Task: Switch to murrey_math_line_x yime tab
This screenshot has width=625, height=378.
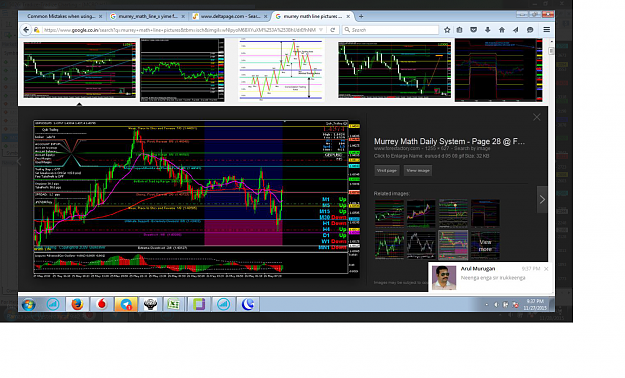Action: (148, 16)
